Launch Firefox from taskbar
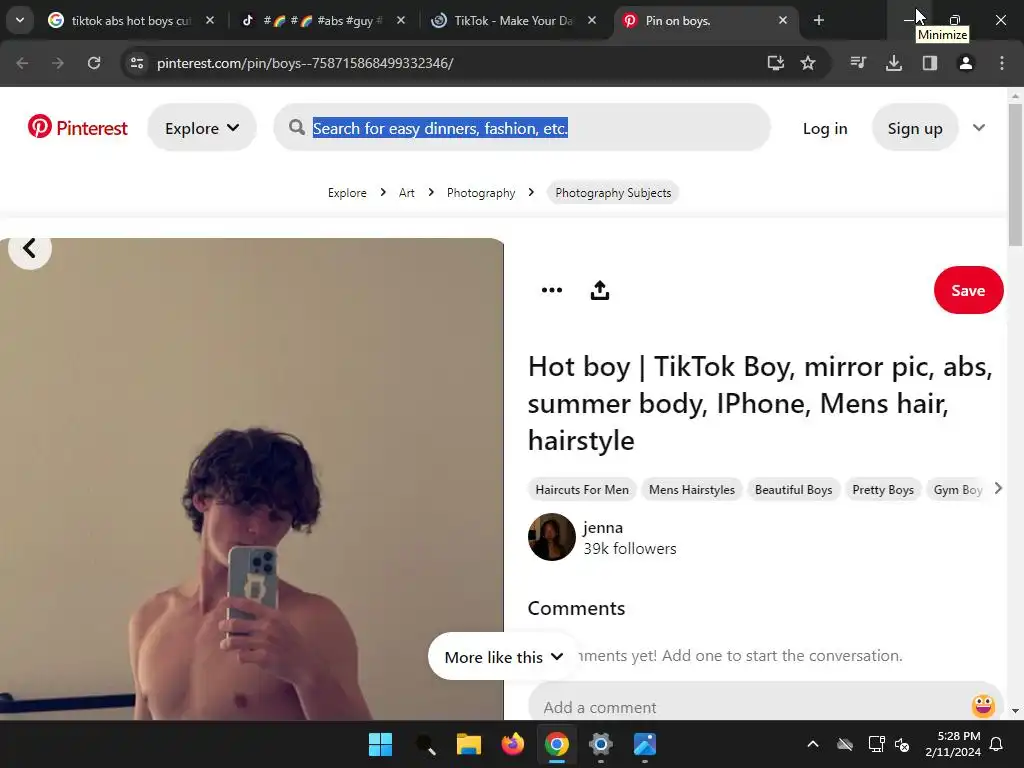 coord(513,744)
